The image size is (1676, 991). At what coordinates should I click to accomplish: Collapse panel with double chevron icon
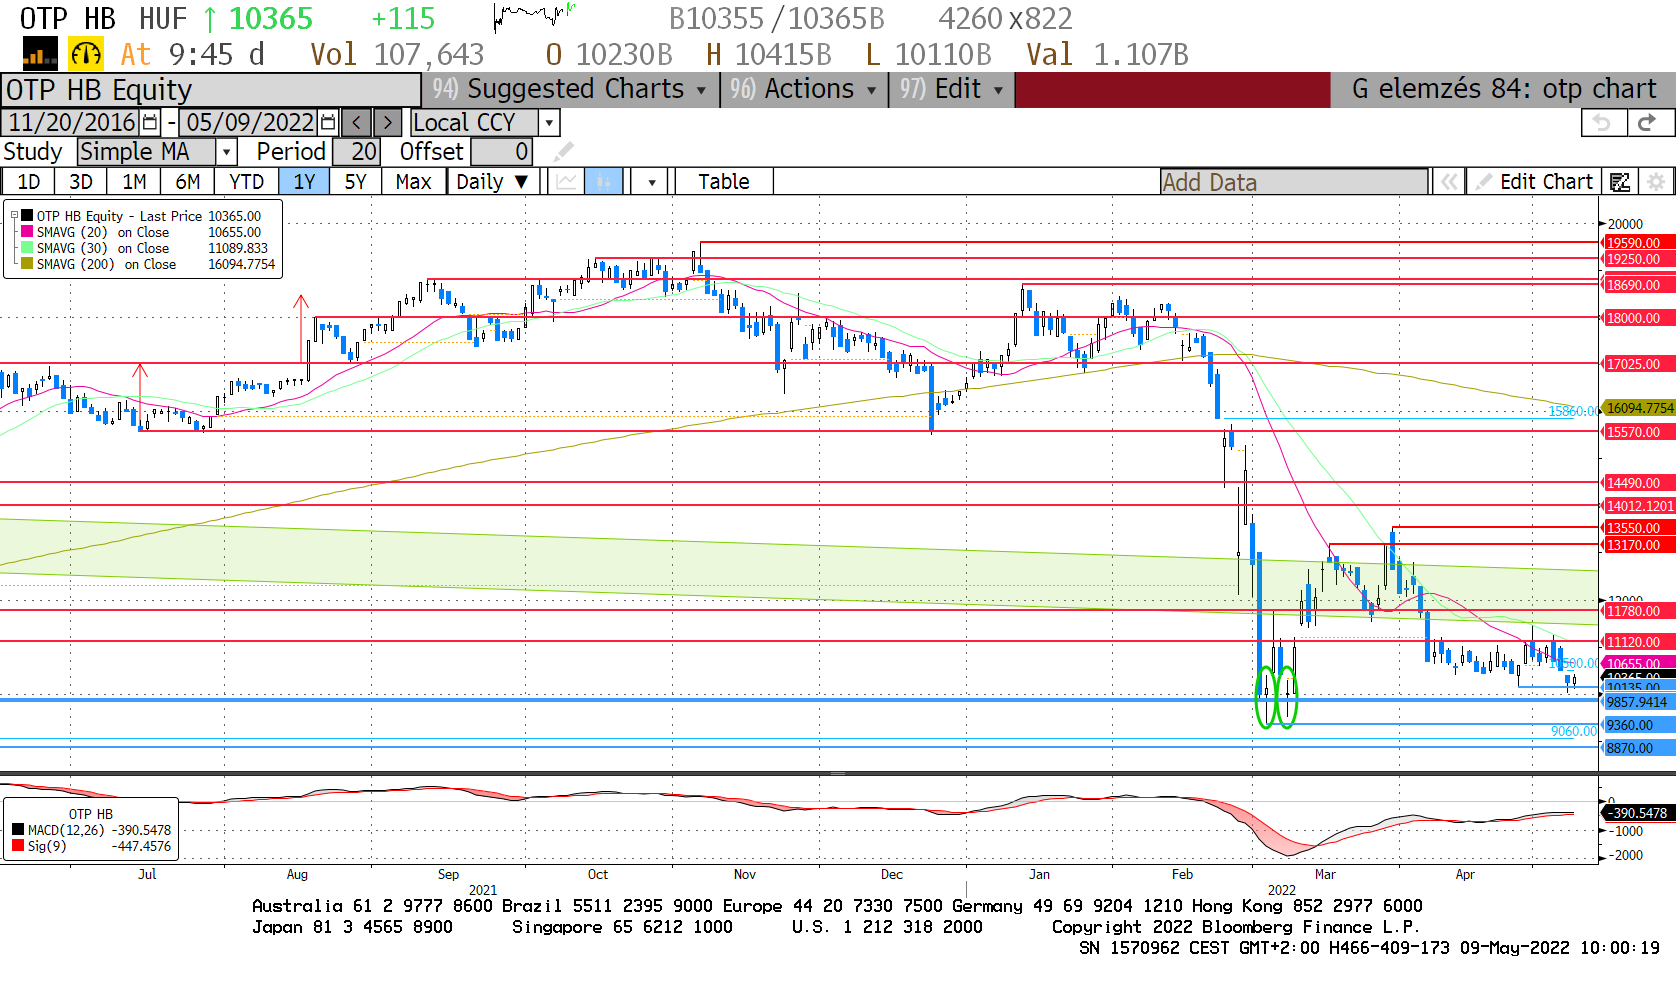1448,182
